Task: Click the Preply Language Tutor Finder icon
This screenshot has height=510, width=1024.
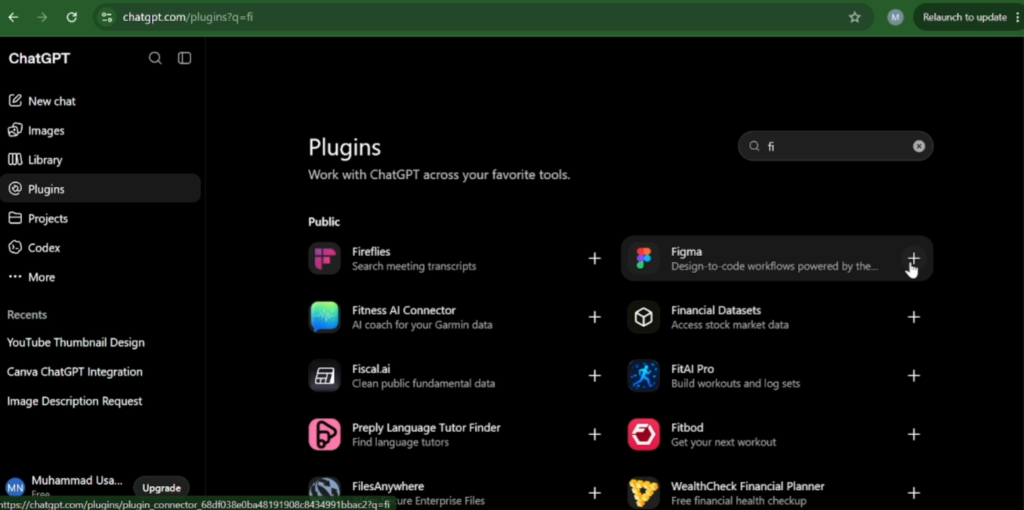Action: [325, 435]
